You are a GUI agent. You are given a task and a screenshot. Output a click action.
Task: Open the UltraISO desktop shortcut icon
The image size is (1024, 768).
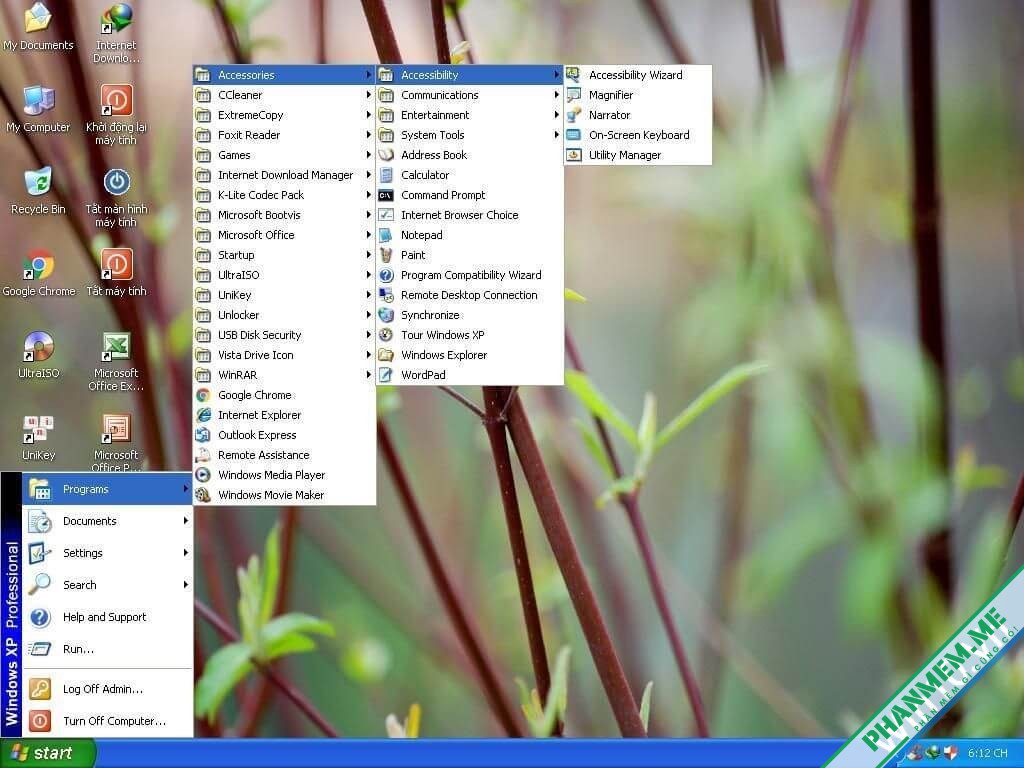(39, 354)
